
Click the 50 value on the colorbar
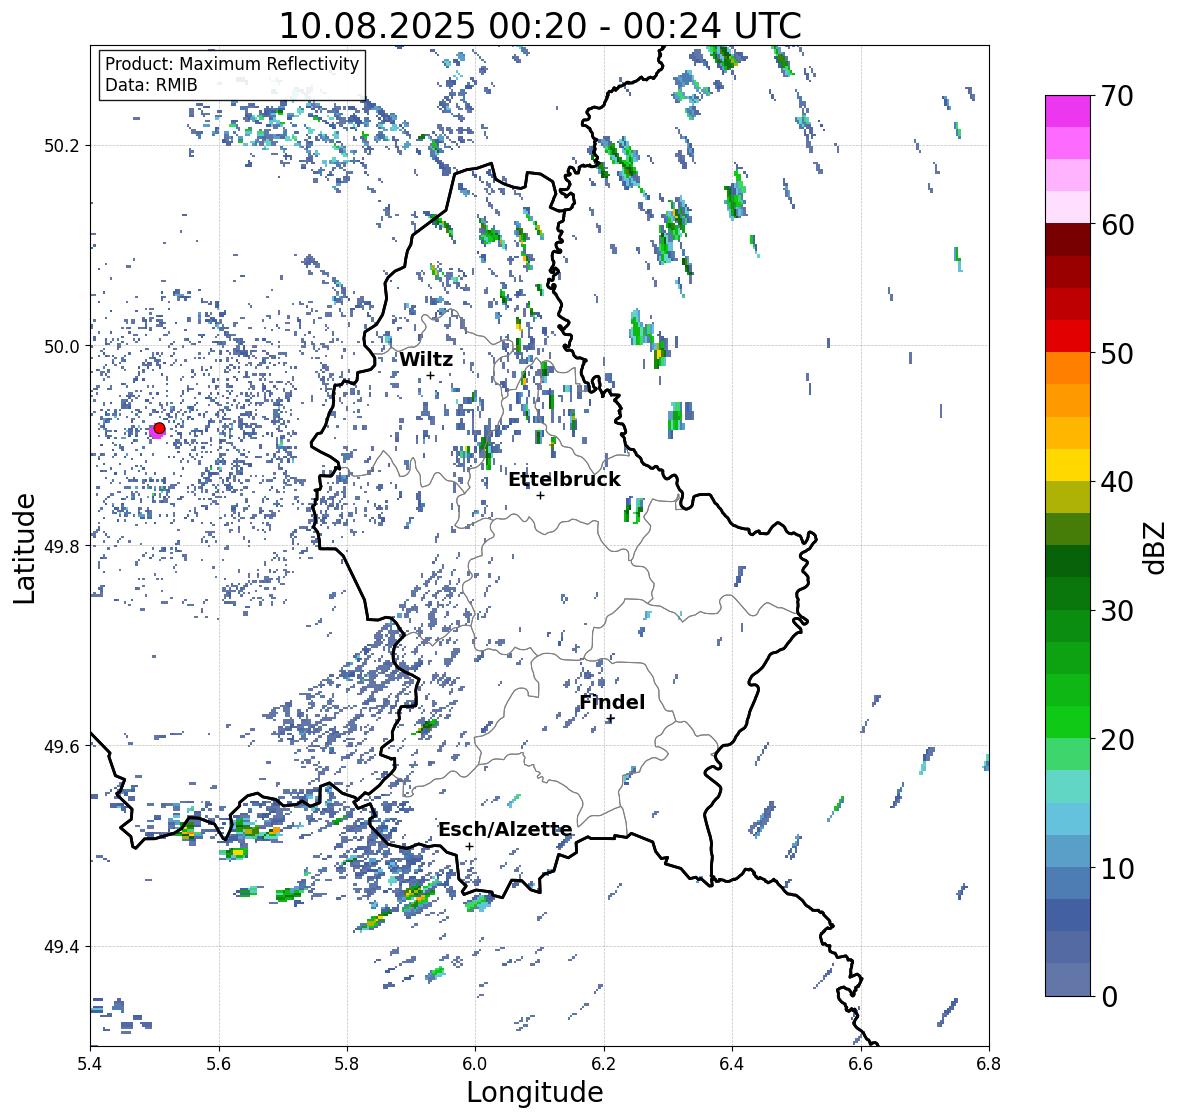click(x=1117, y=353)
